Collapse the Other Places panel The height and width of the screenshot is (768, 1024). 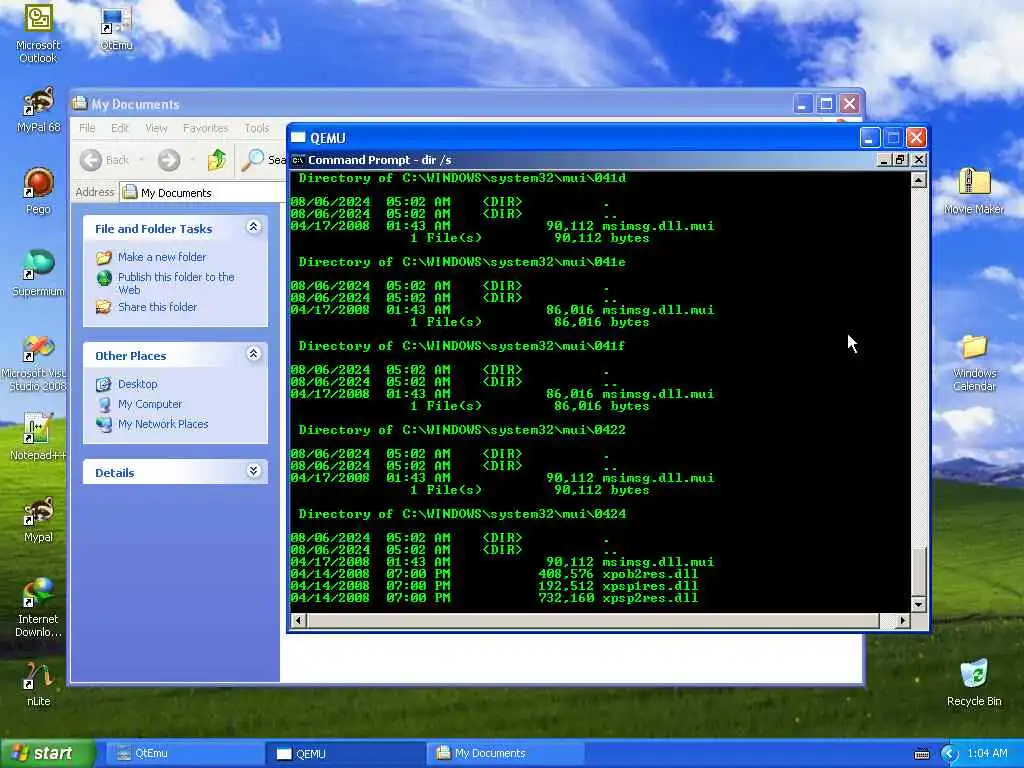tap(253, 354)
